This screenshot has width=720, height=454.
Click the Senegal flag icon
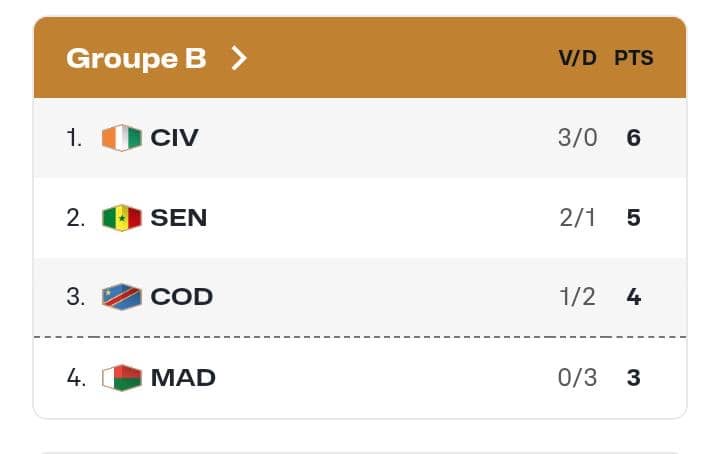[122, 218]
